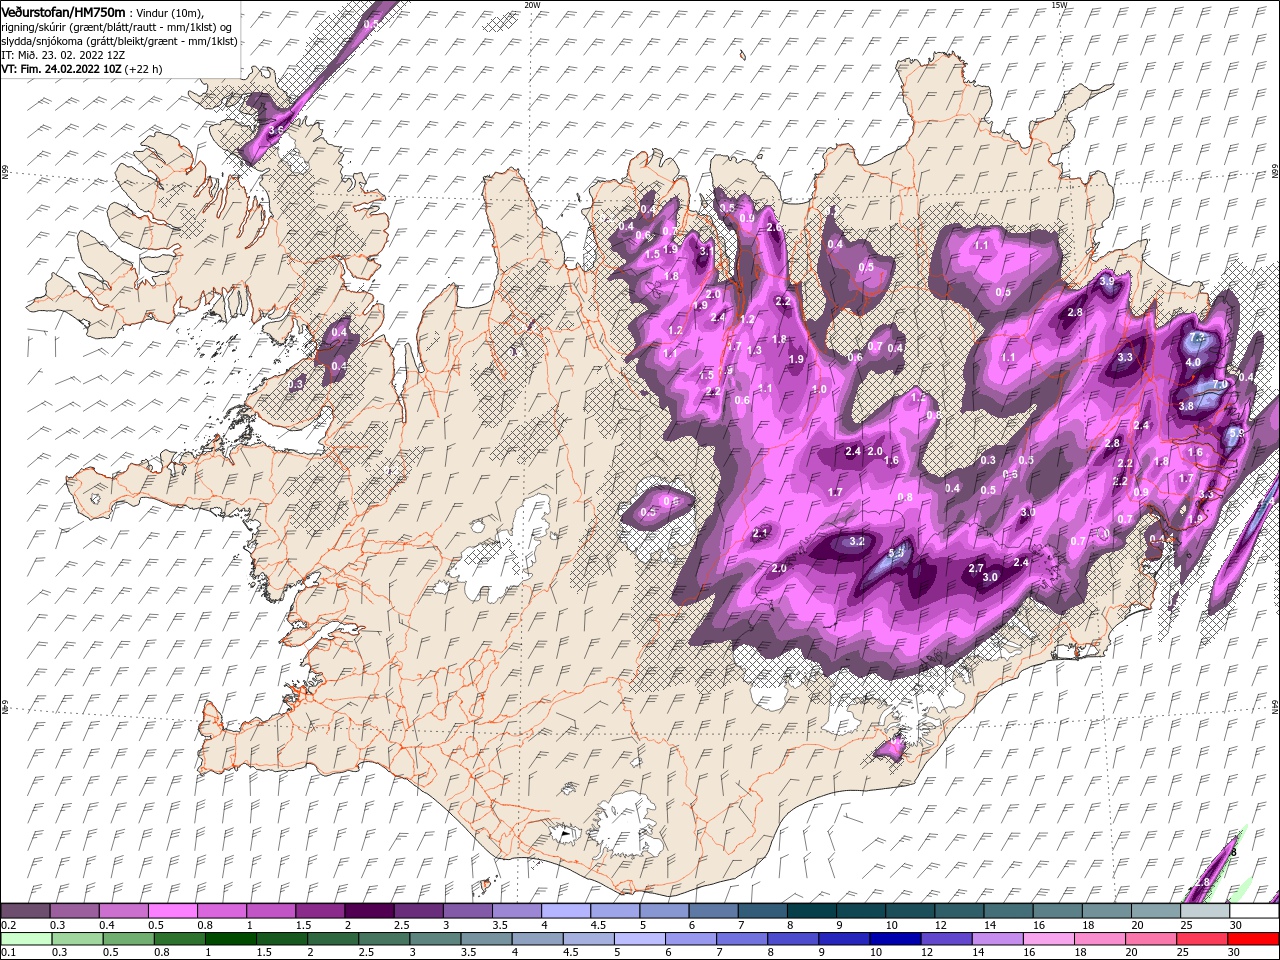Click the 2.1 value on the map

(760, 533)
